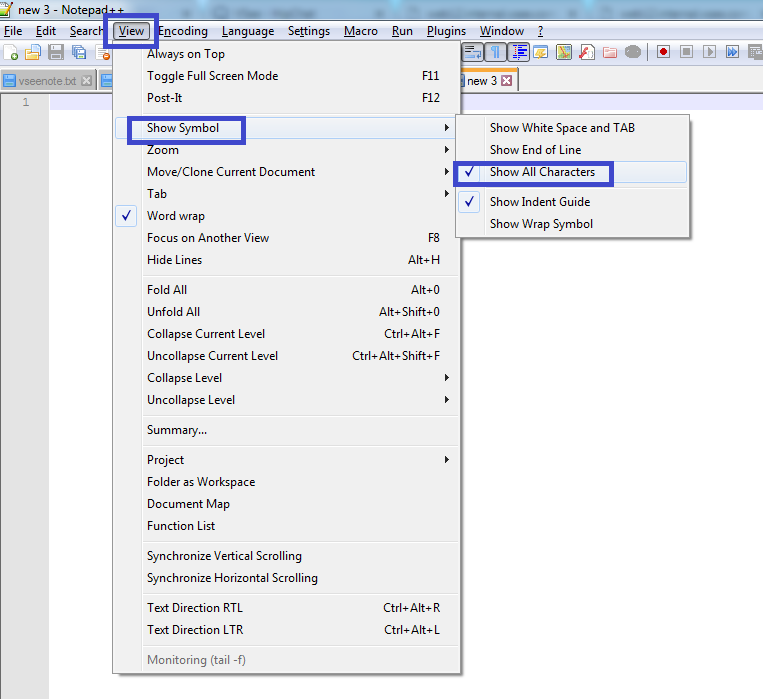The width and height of the screenshot is (763, 699).
Task: Click the Save All toolbar icon
Action: [79, 52]
